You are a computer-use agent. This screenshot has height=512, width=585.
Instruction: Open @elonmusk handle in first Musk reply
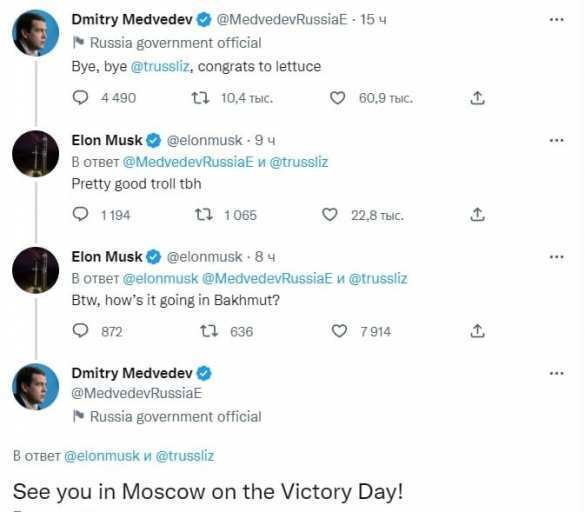point(204,141)
